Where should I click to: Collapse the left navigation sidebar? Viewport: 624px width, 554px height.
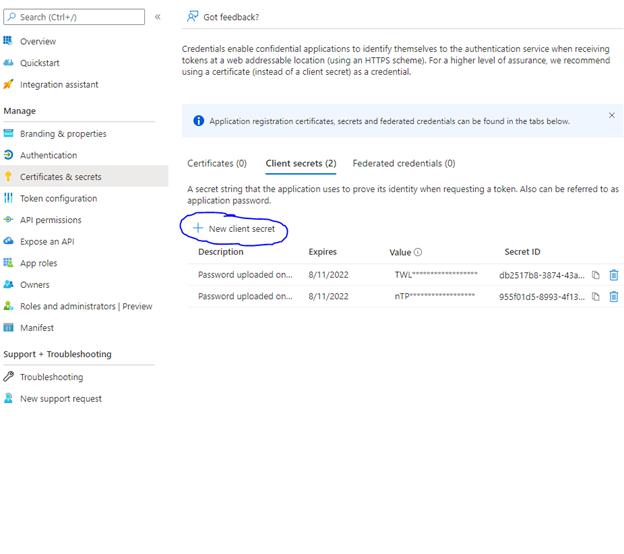tap(157, 17)
